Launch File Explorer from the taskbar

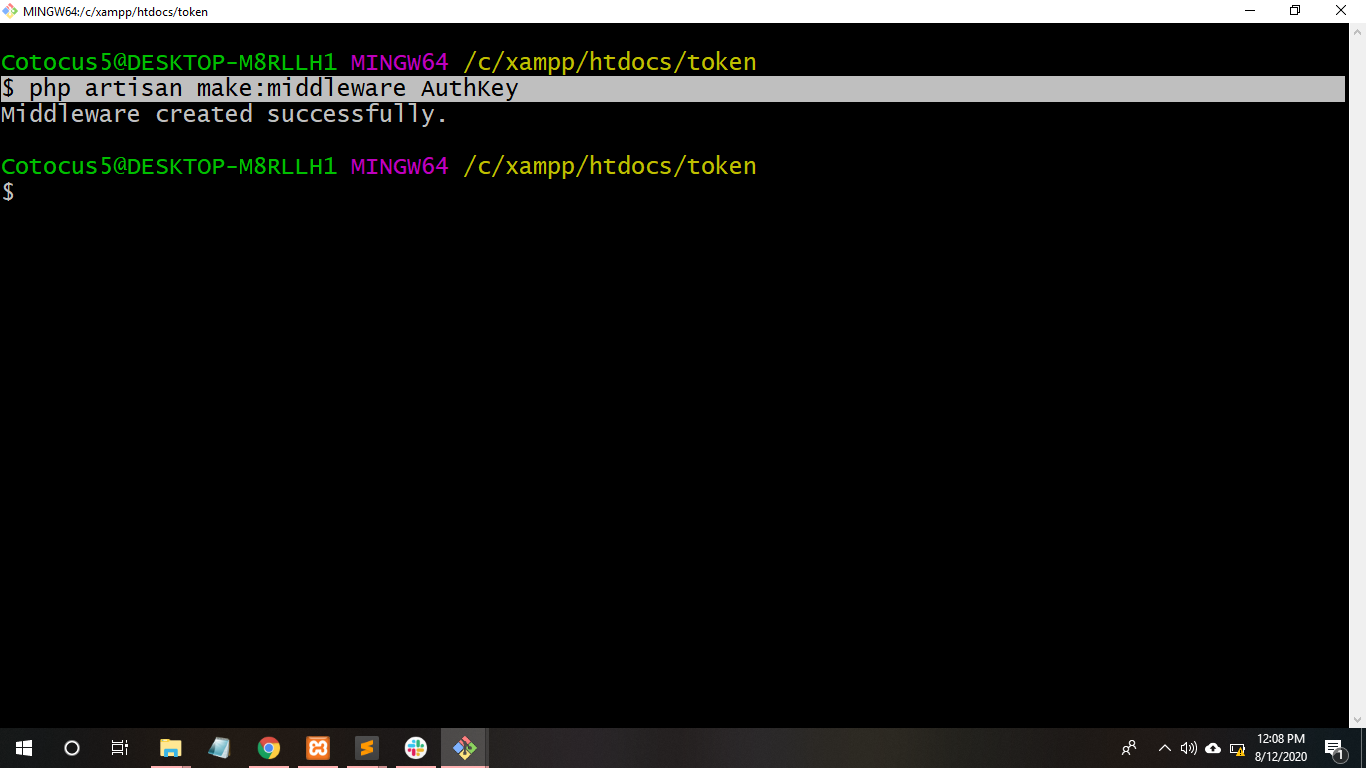pyautogui.click(x=170, y=748)
